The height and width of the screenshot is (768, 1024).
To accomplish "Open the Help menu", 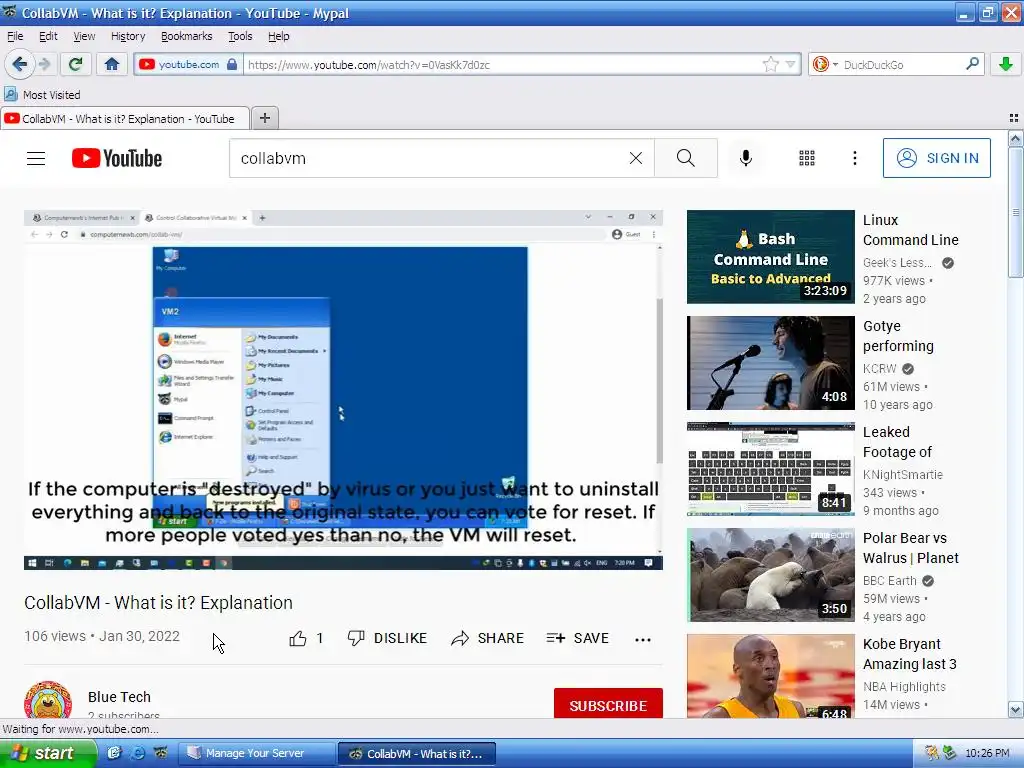I will pos(279,36).
